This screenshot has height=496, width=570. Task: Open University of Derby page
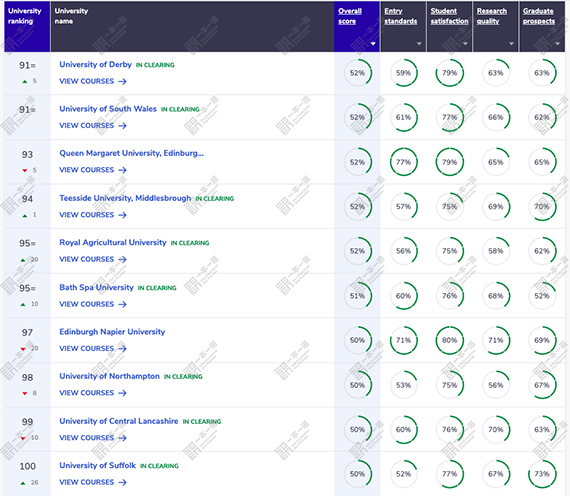(95, 64)
